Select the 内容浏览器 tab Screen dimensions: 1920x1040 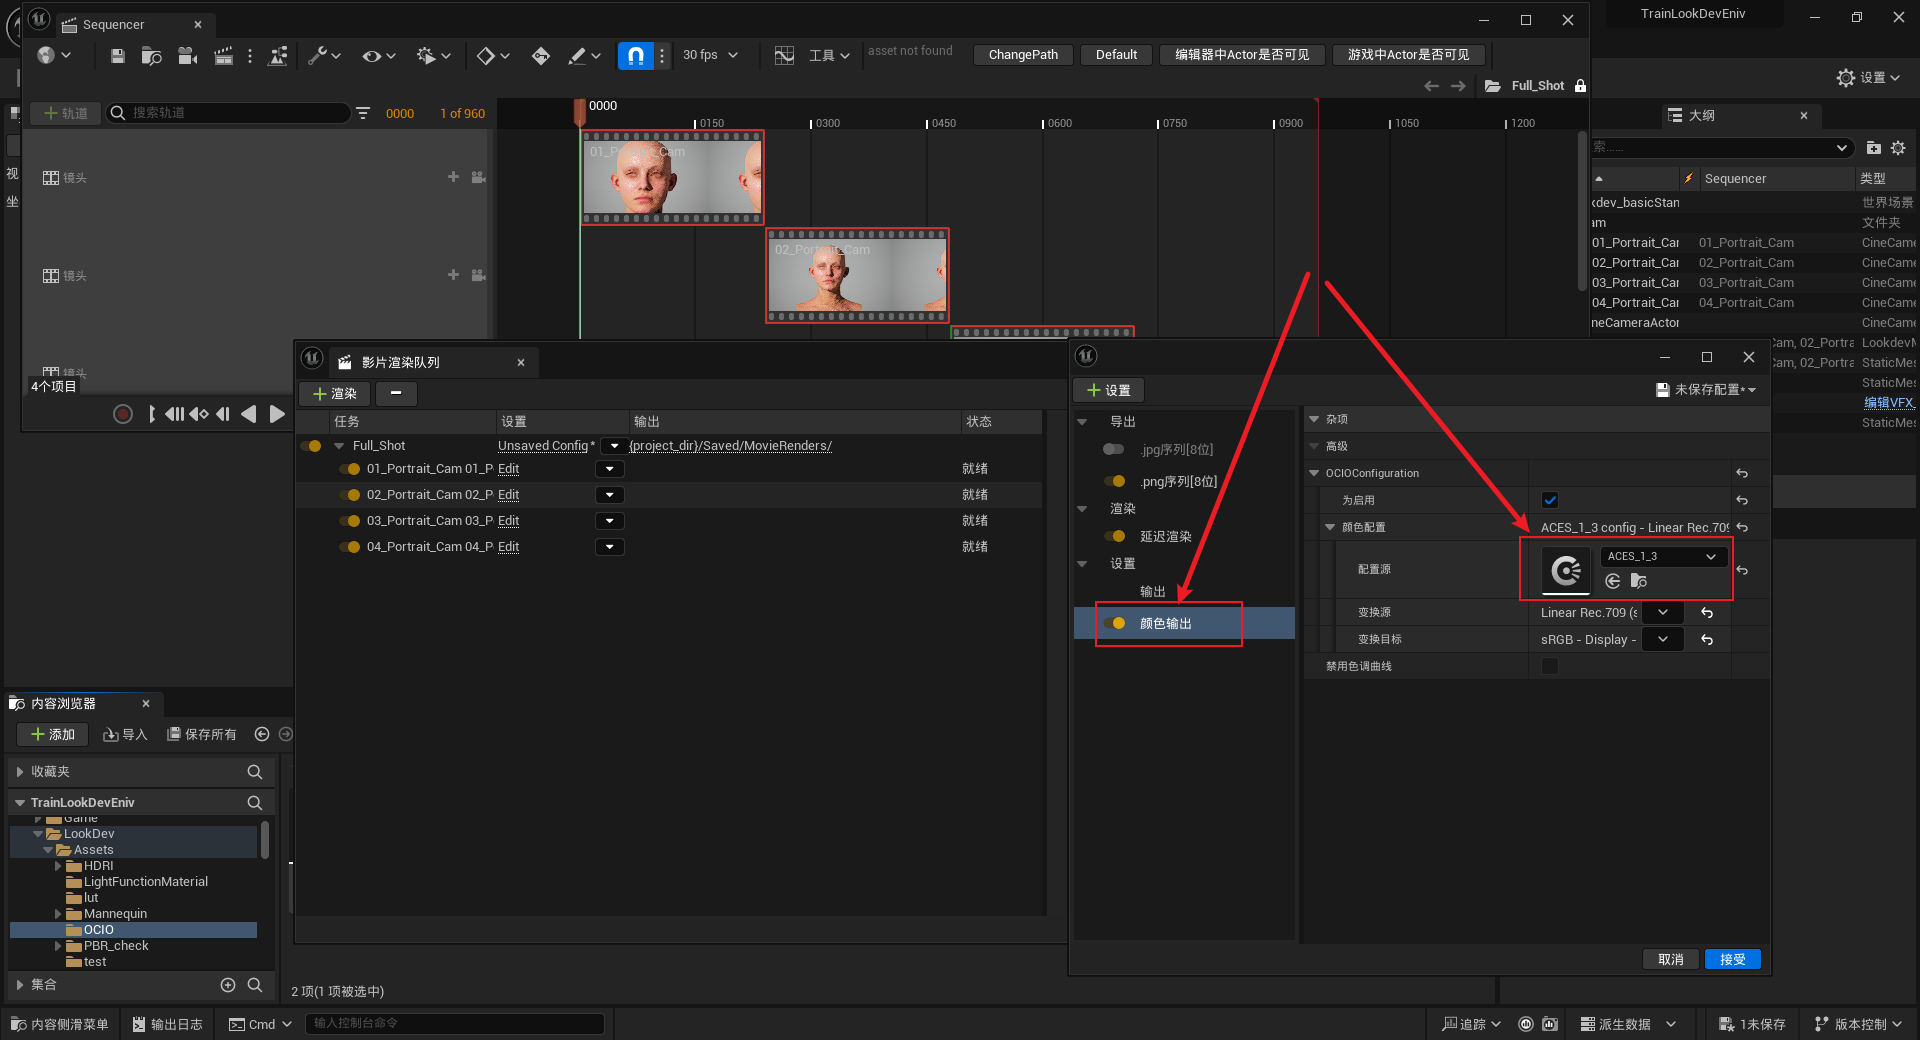coord(63,704)
